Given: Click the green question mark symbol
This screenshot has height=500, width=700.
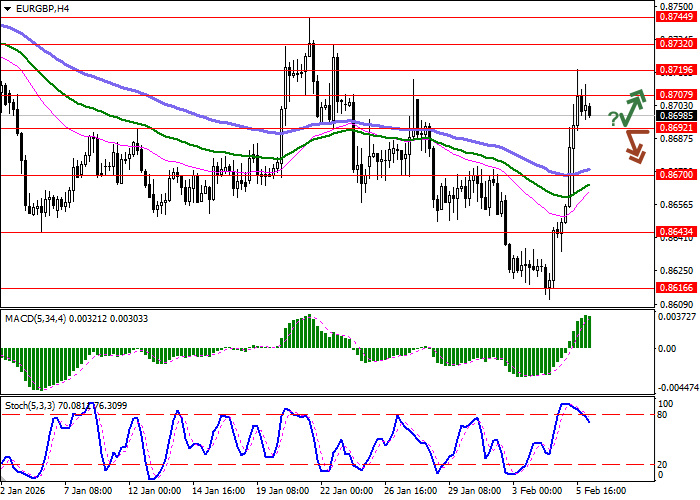Looking at the screenshot, I should pos(613,119).
